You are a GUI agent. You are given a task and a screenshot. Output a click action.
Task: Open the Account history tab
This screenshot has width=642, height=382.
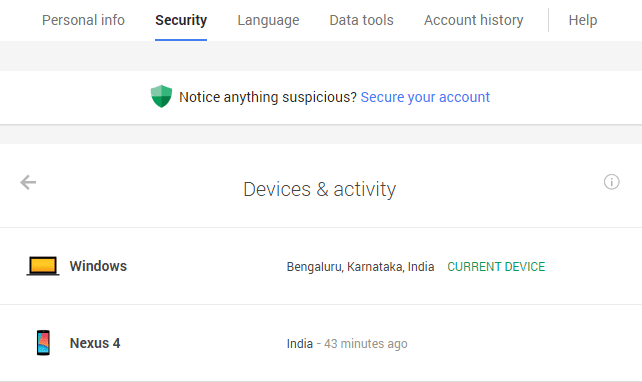(473, 20)
